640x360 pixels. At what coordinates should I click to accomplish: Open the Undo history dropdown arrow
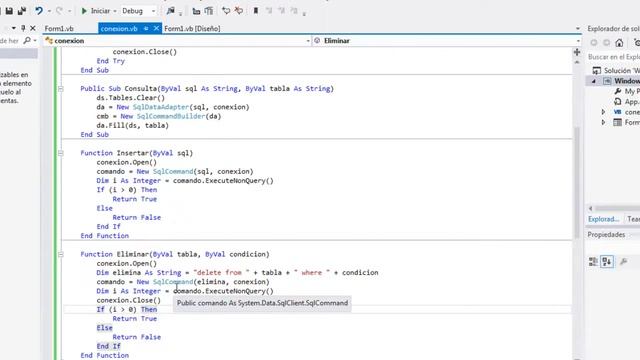tap(49, 11)
